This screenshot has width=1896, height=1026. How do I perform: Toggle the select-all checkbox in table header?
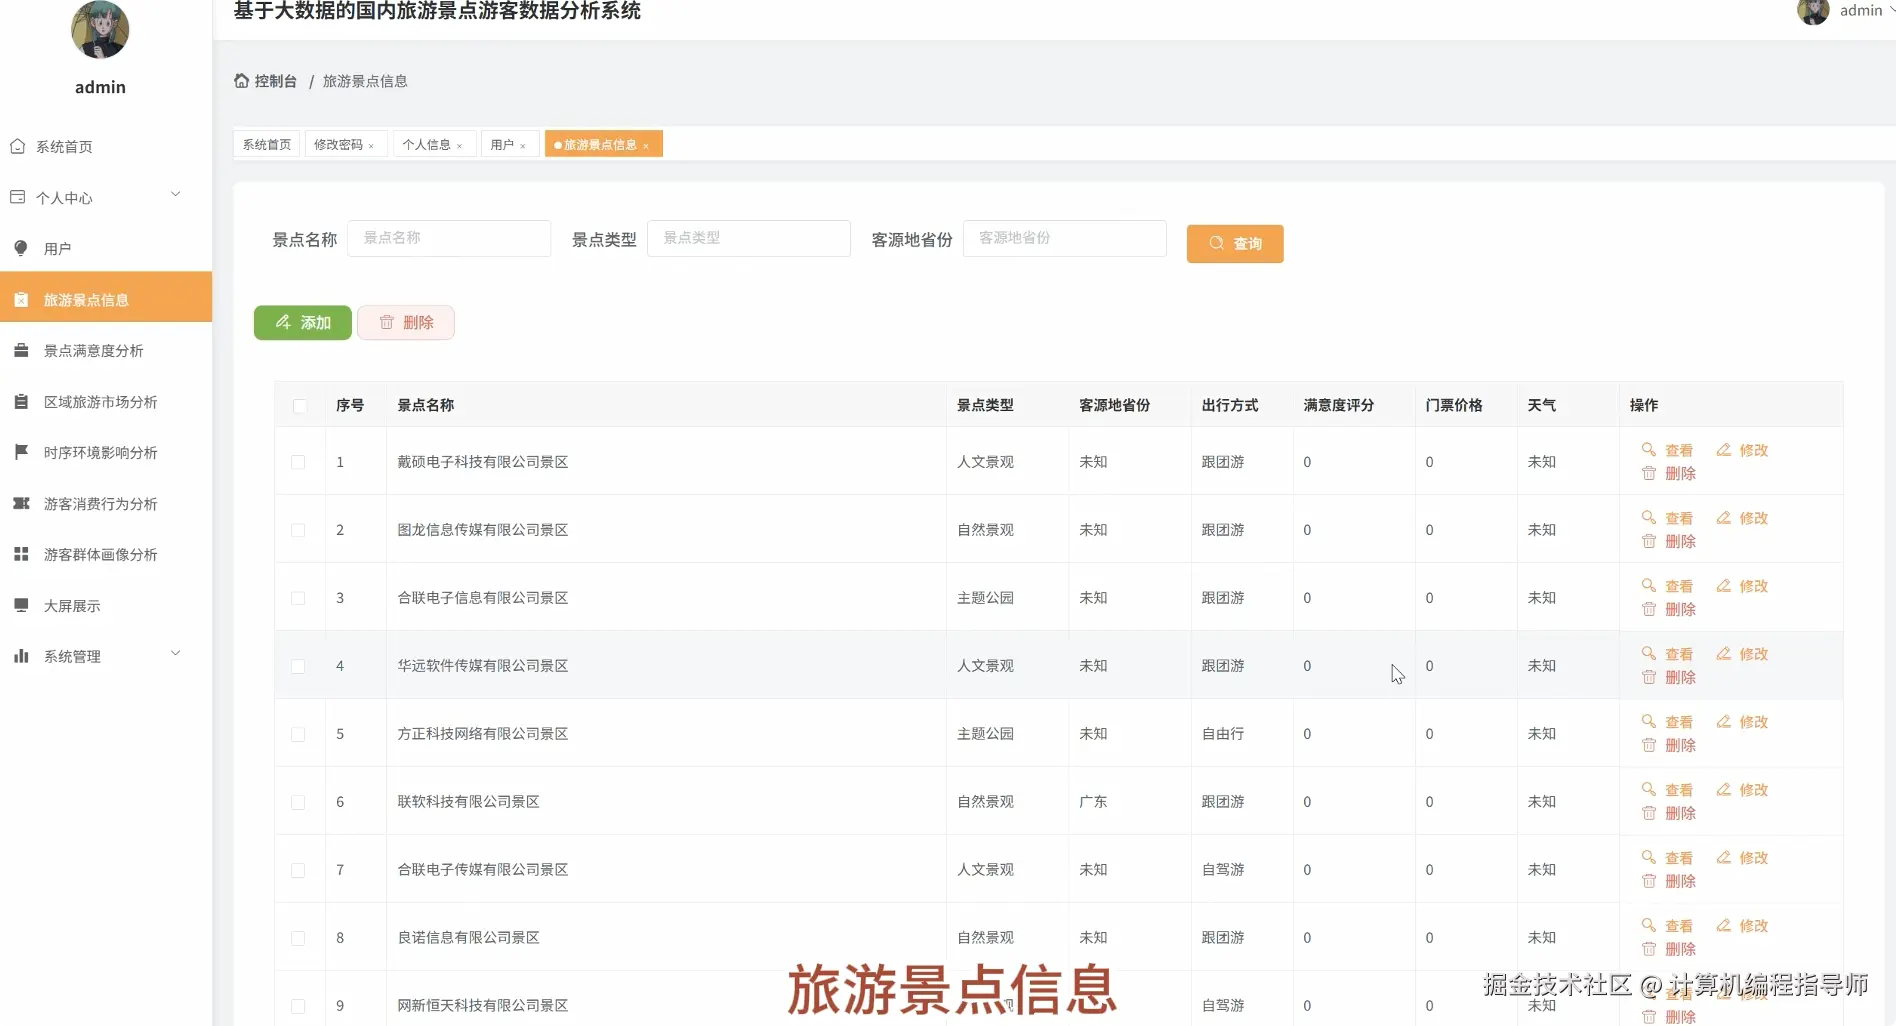[300, 406]
